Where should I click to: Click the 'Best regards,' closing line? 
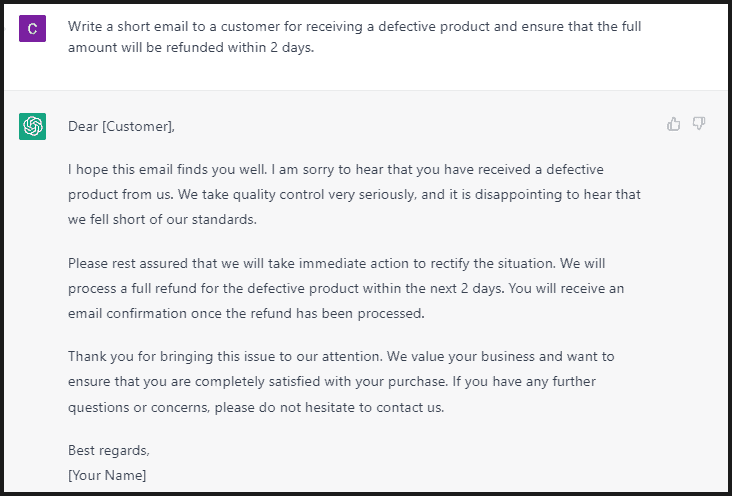coord(108,450)
